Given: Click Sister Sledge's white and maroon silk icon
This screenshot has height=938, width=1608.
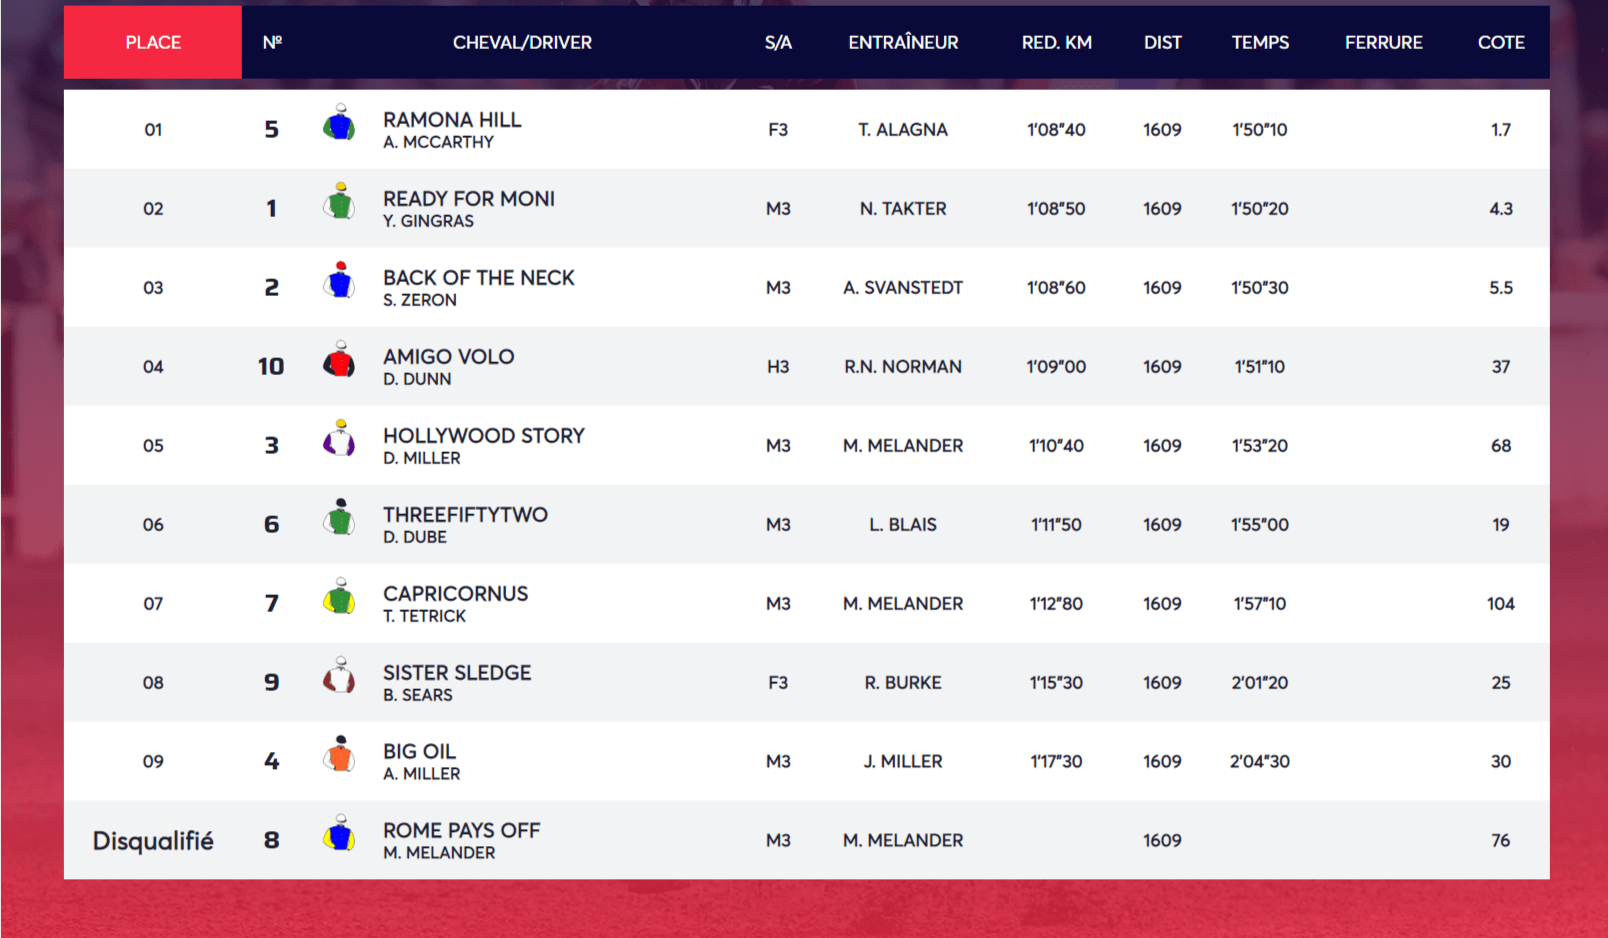Looking at the screenshot, I should click(x=339, y=675).
